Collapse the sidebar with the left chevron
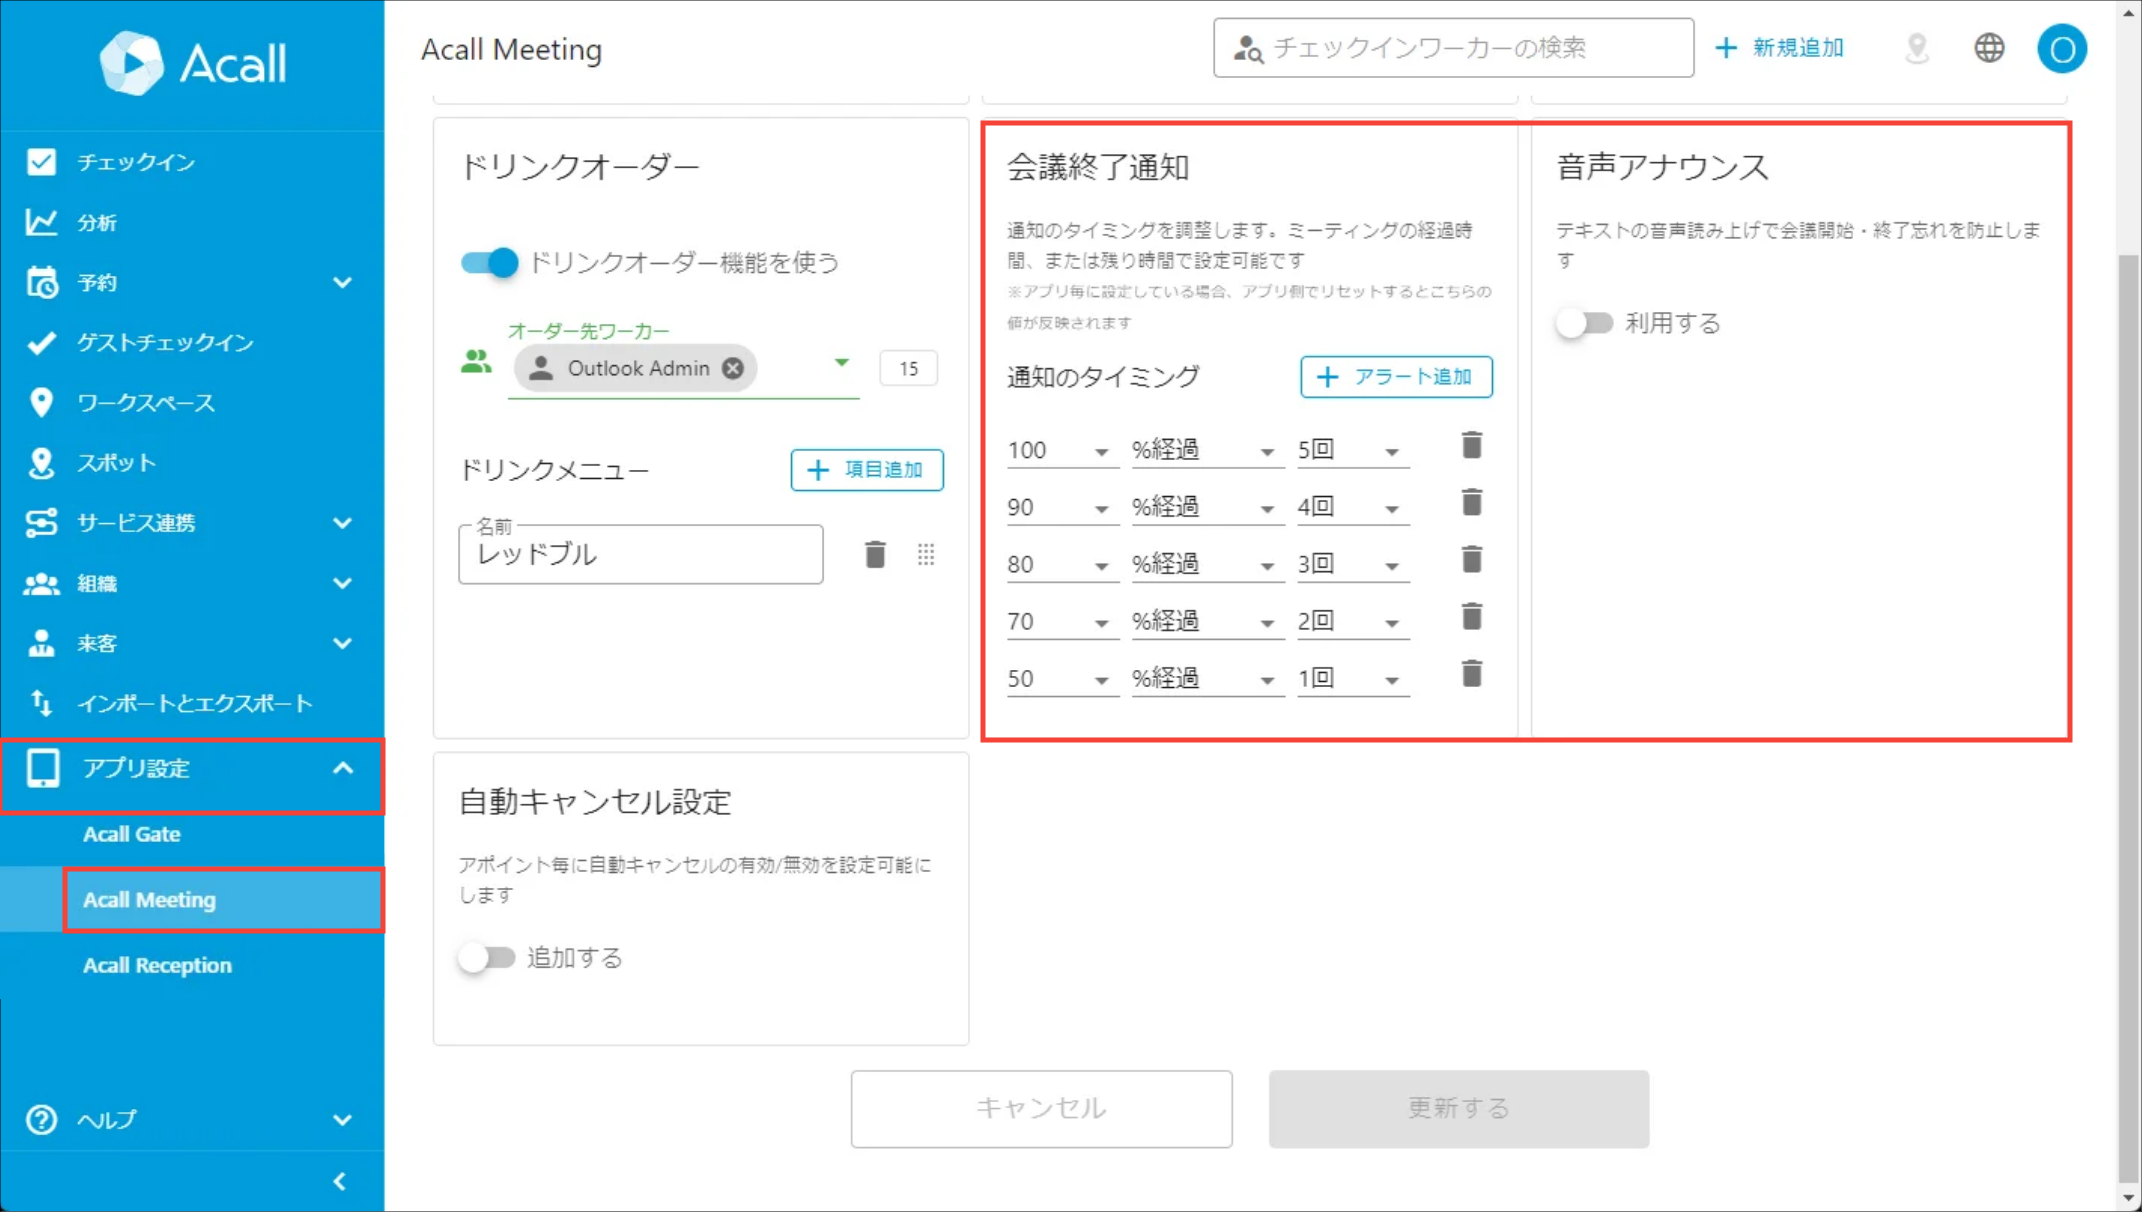Viewport: 2142px width, 1212px height. 340,1181
